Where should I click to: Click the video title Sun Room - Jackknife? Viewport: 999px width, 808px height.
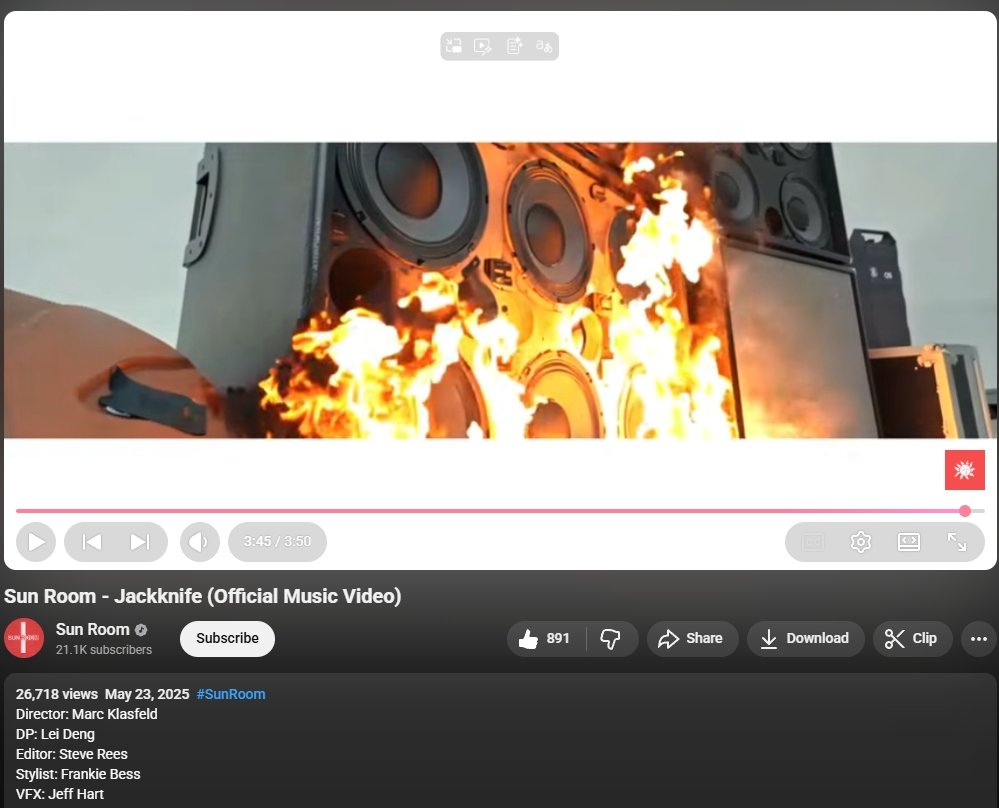point(203,596)
